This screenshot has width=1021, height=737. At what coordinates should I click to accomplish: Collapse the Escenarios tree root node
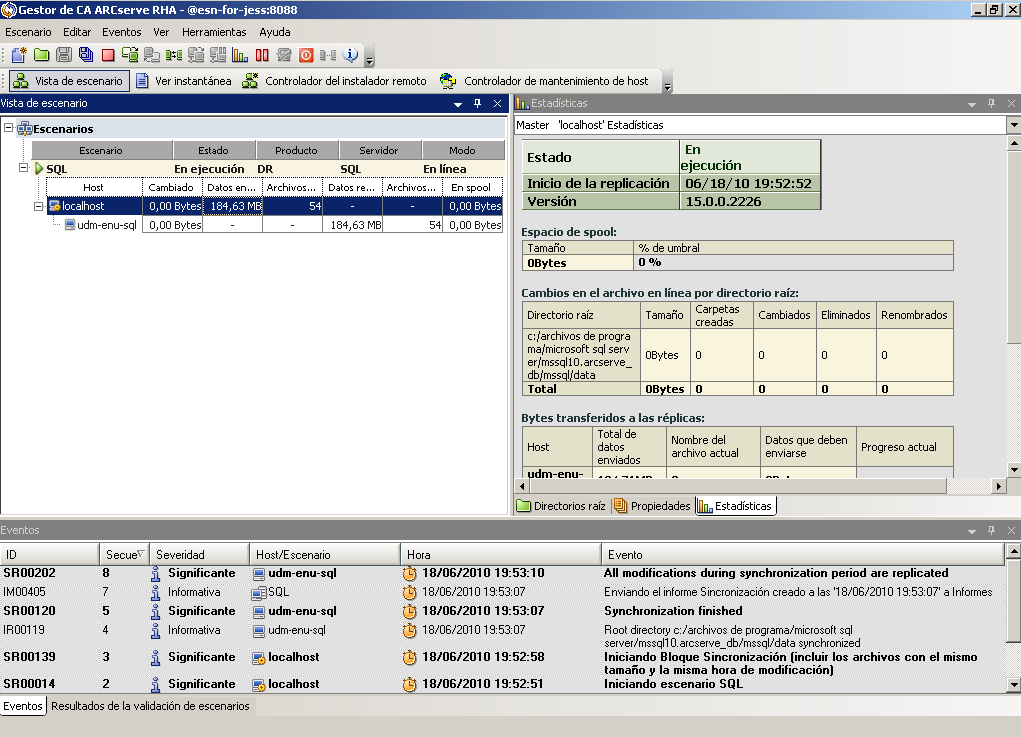coord(9,128)
